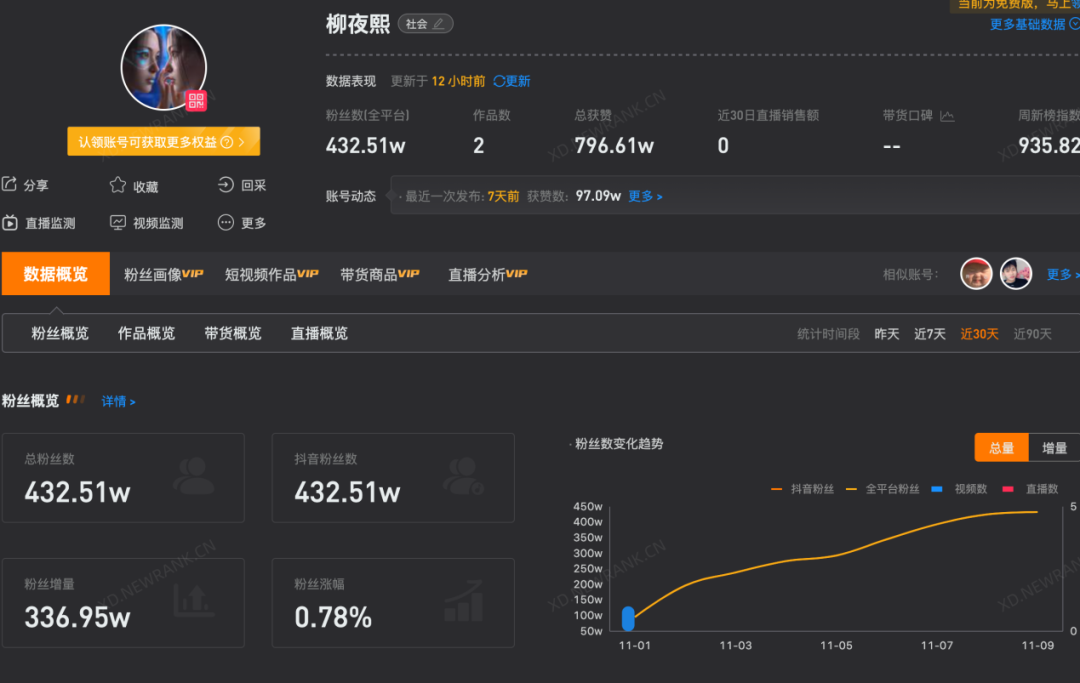Toggle 抖音粉丝 legend series in chart
Viewport: 1080px width, 683px height.
(x=802, y=489)
